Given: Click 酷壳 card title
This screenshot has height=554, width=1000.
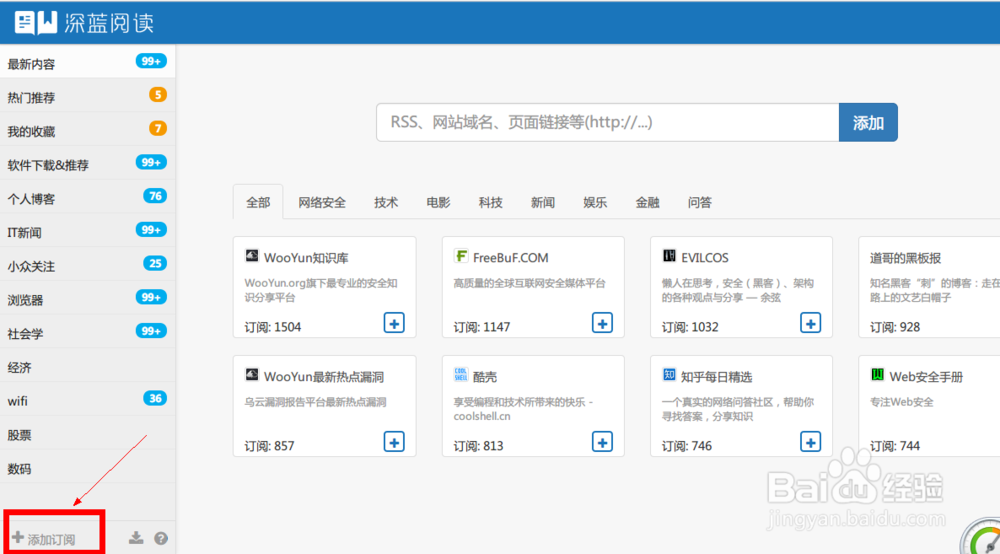Looking at the screenshot, I should pos(485,377).
